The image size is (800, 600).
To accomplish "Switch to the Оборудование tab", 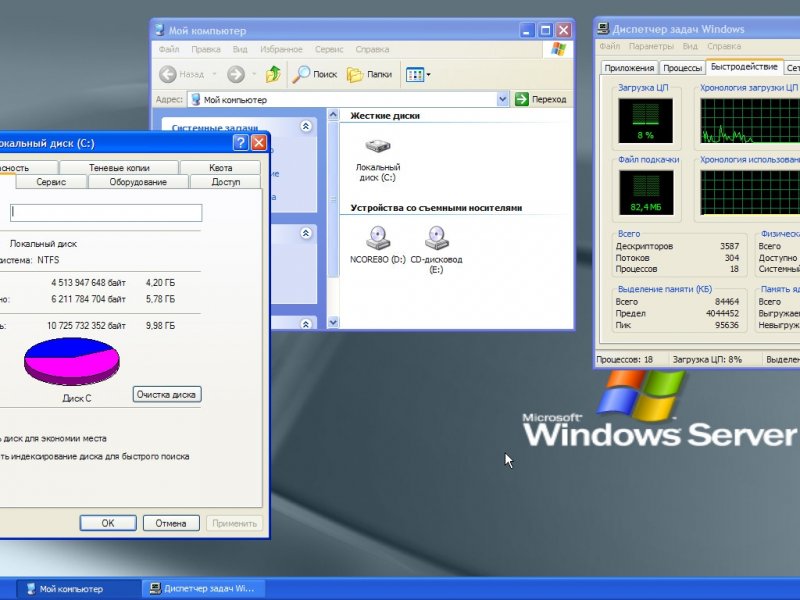I will click(x=138, y=182).
